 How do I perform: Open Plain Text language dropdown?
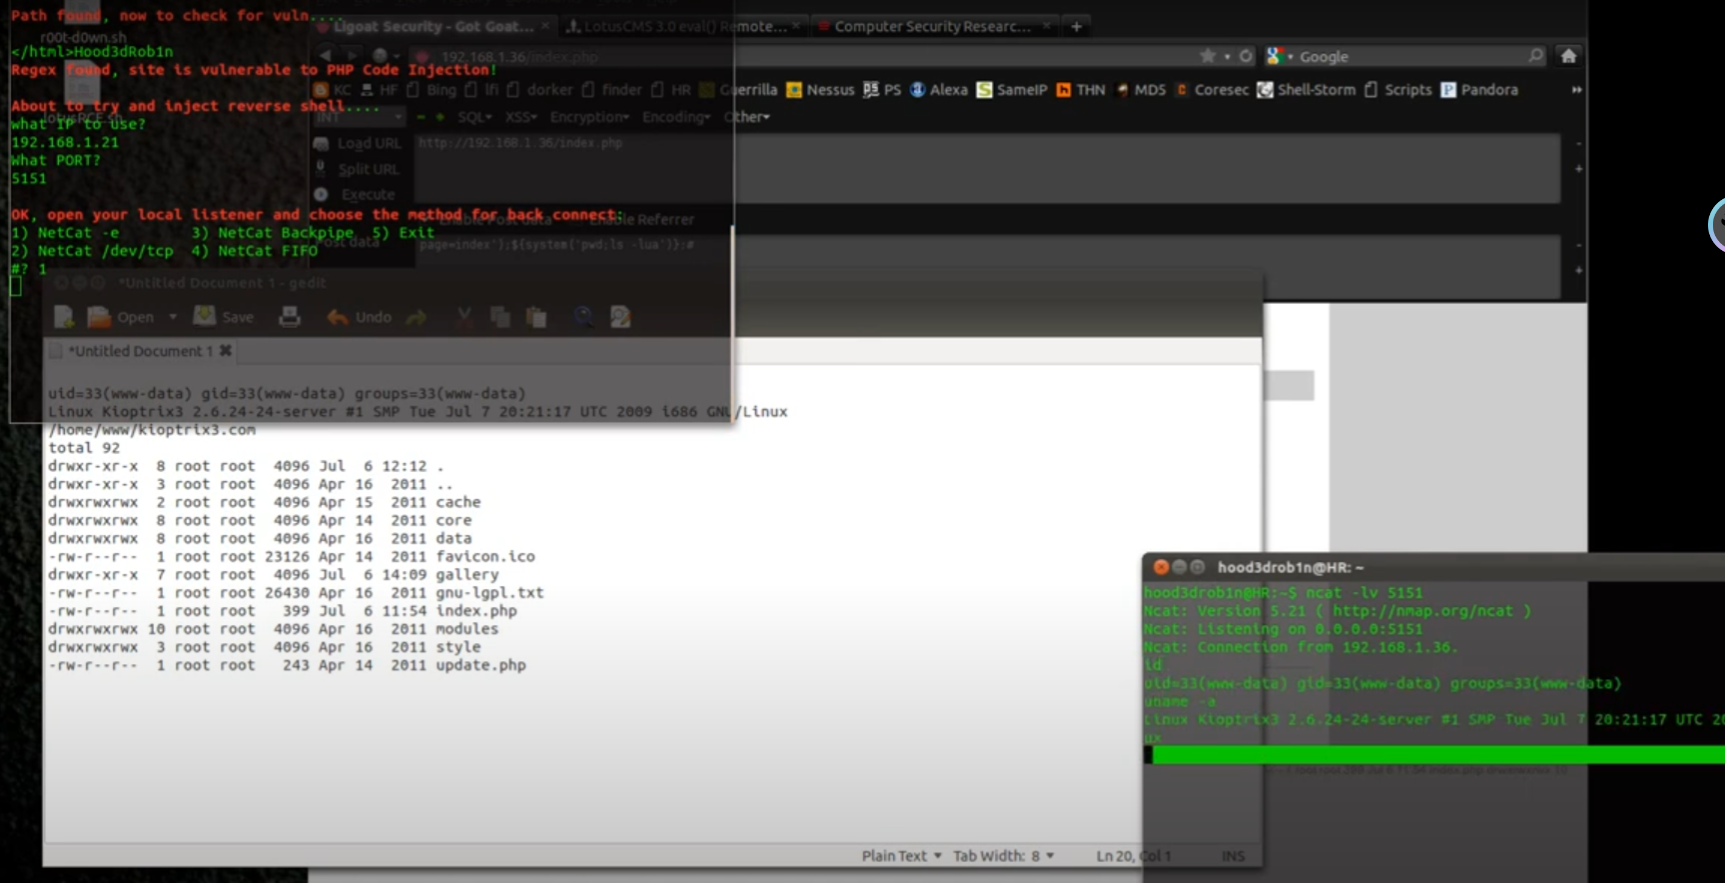(x=901, y=856)
